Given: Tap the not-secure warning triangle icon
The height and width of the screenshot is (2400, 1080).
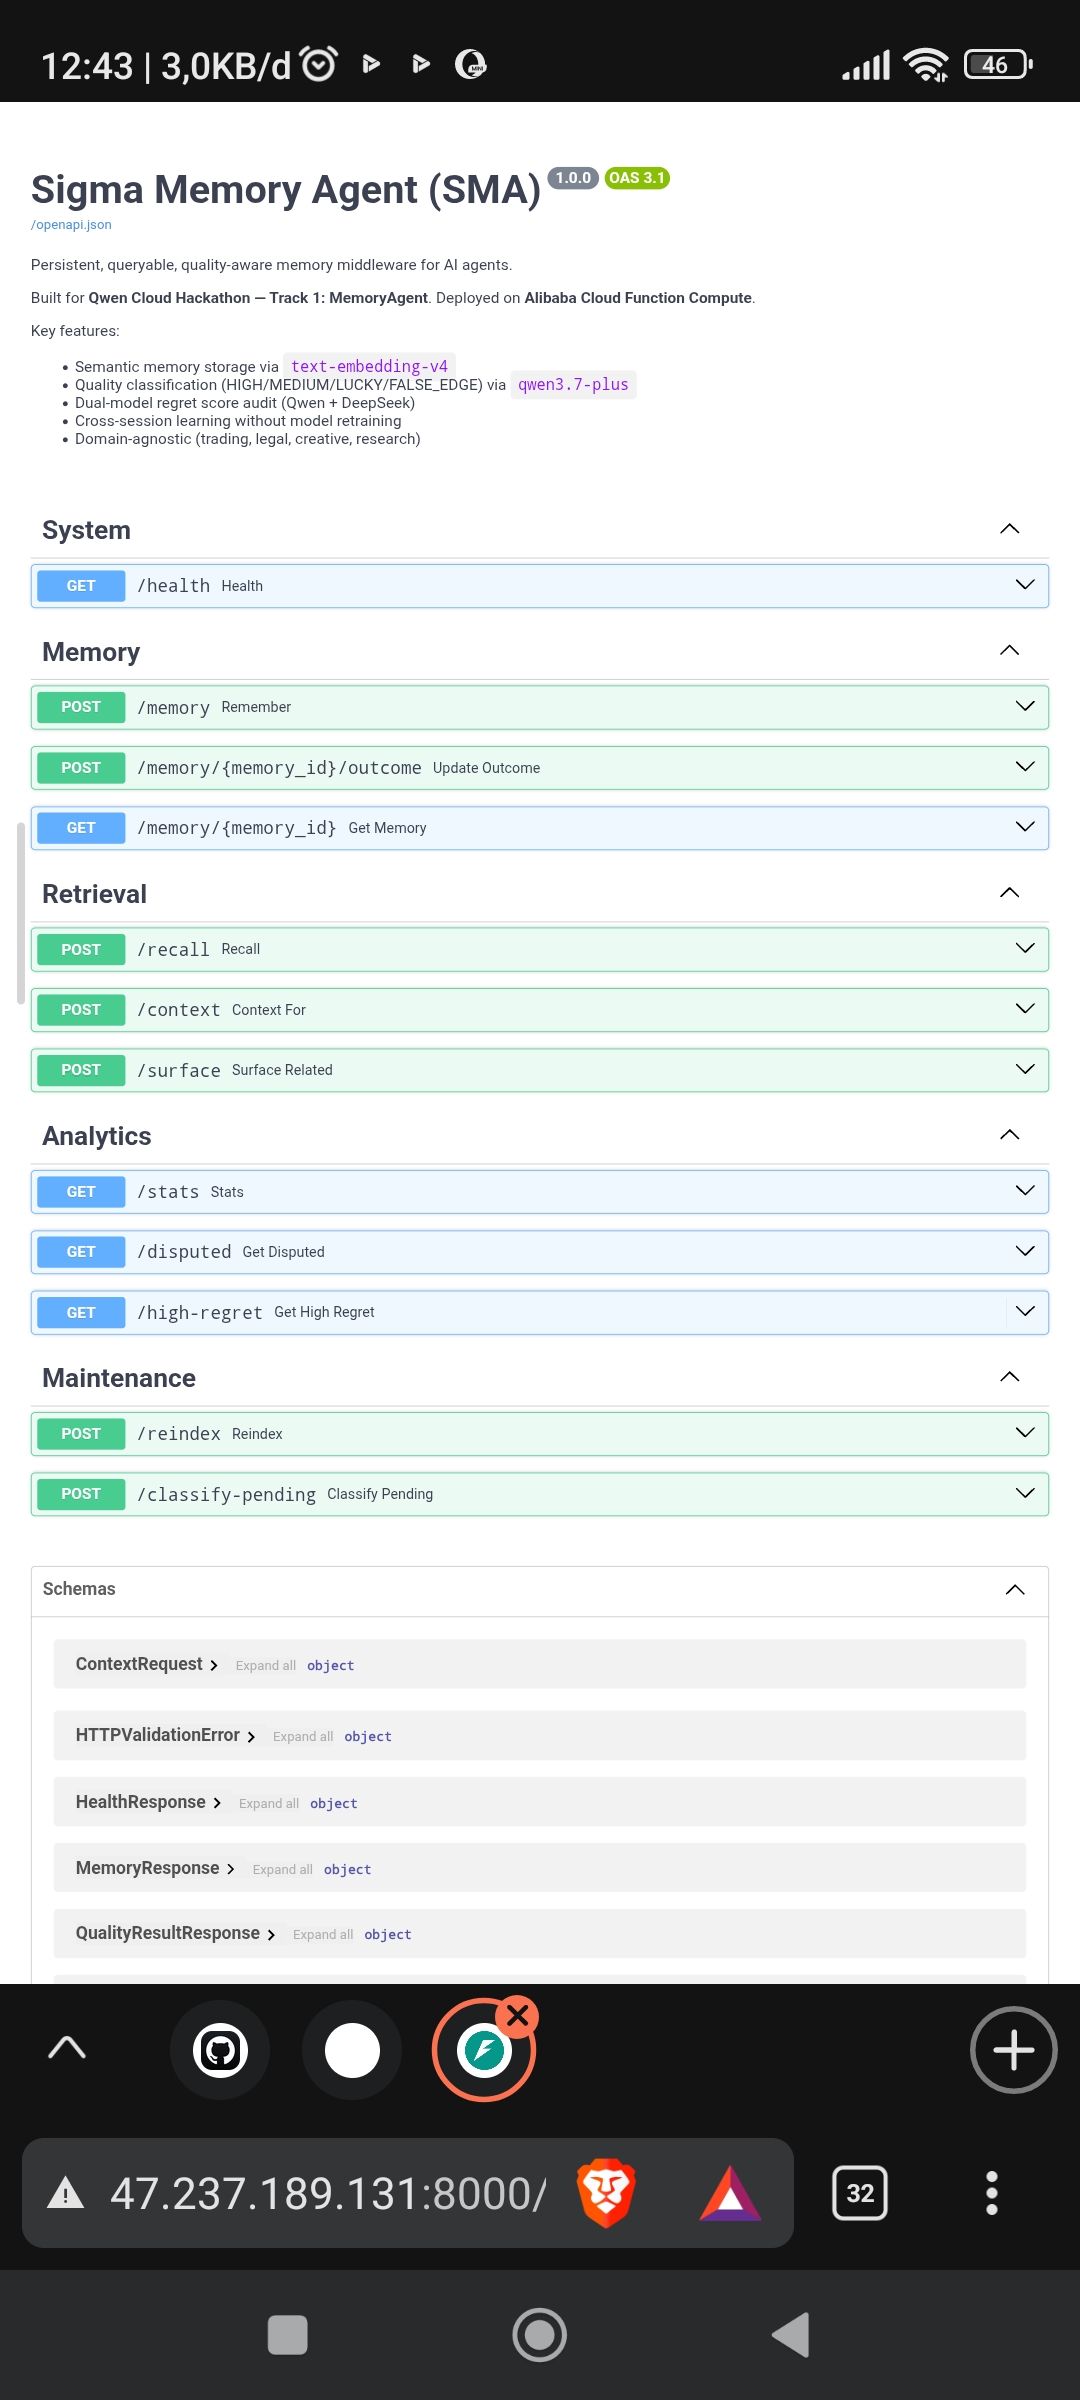Looking at the screenshot, I should (66, 2193).
